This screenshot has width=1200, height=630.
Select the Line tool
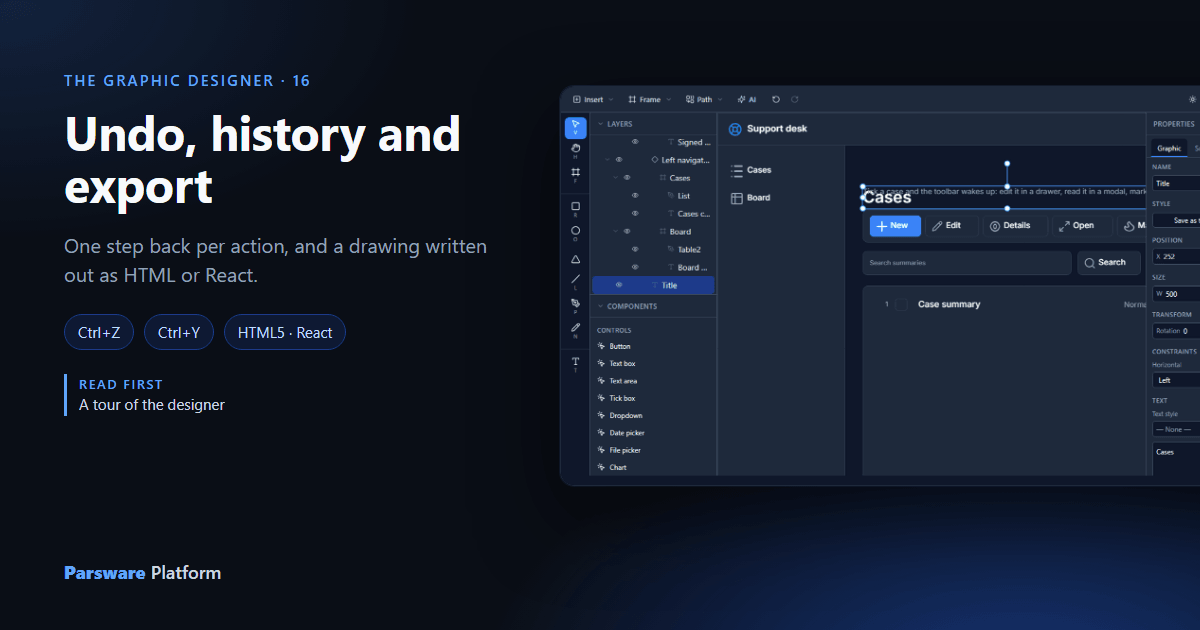pos(575,281)
